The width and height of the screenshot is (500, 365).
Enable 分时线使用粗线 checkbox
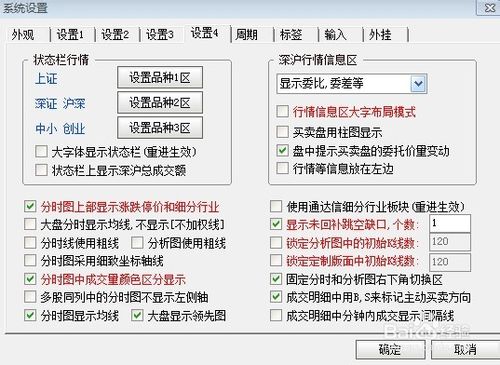[30, 243]
